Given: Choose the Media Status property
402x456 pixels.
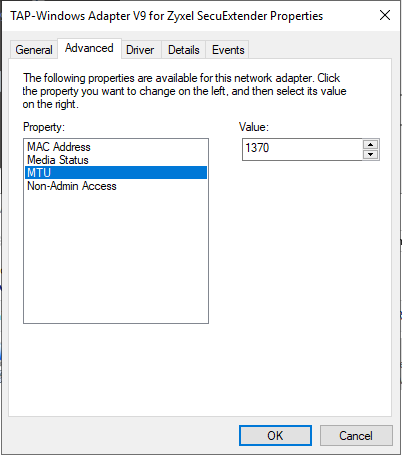Looking at the screenshot, I should click(58, 160).
